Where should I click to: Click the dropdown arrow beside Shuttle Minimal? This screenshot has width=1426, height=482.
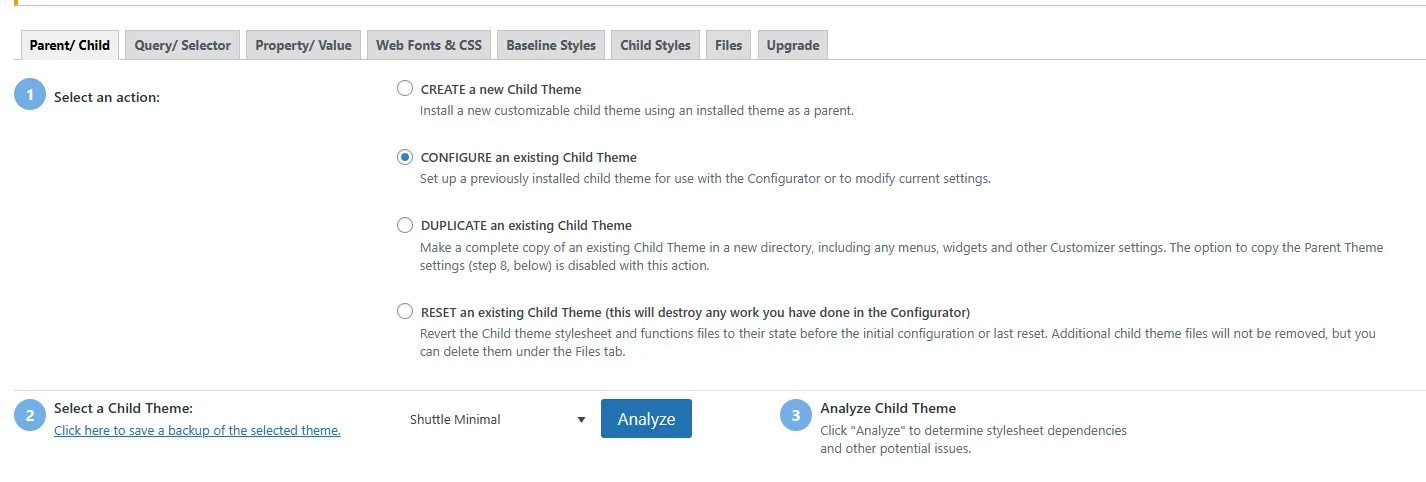tap(581, 420)
